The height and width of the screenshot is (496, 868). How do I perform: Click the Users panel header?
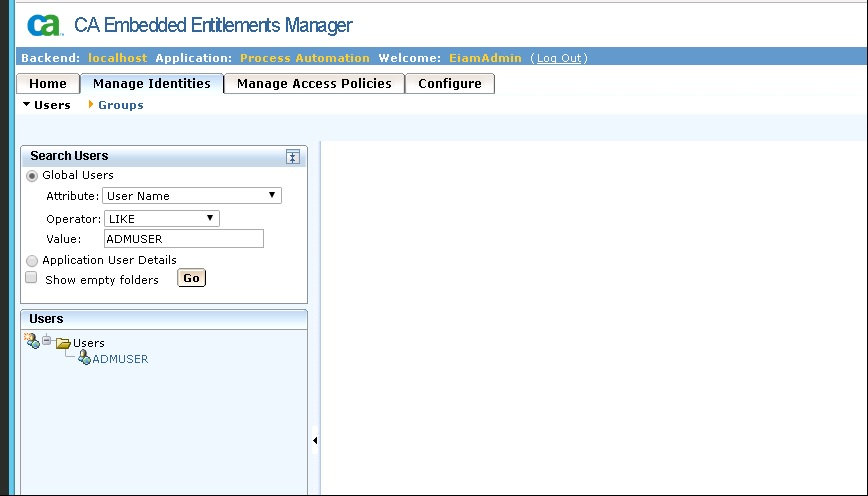coord(164,319)
